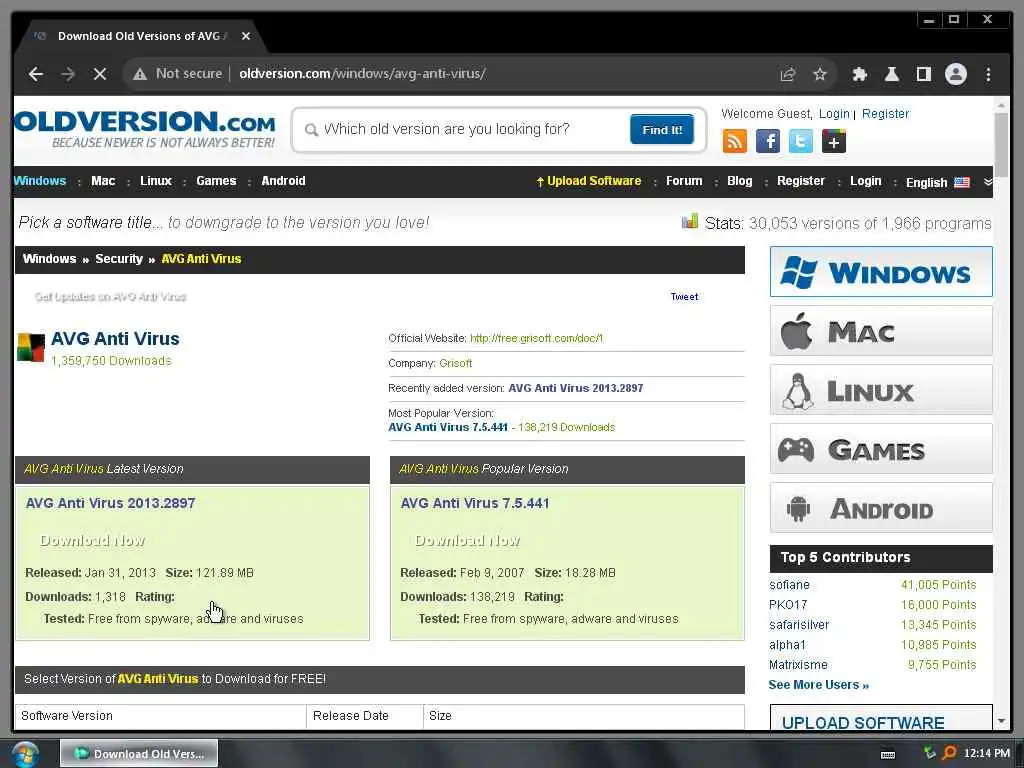Open the Extensions puzzle icon

point(859,74)
